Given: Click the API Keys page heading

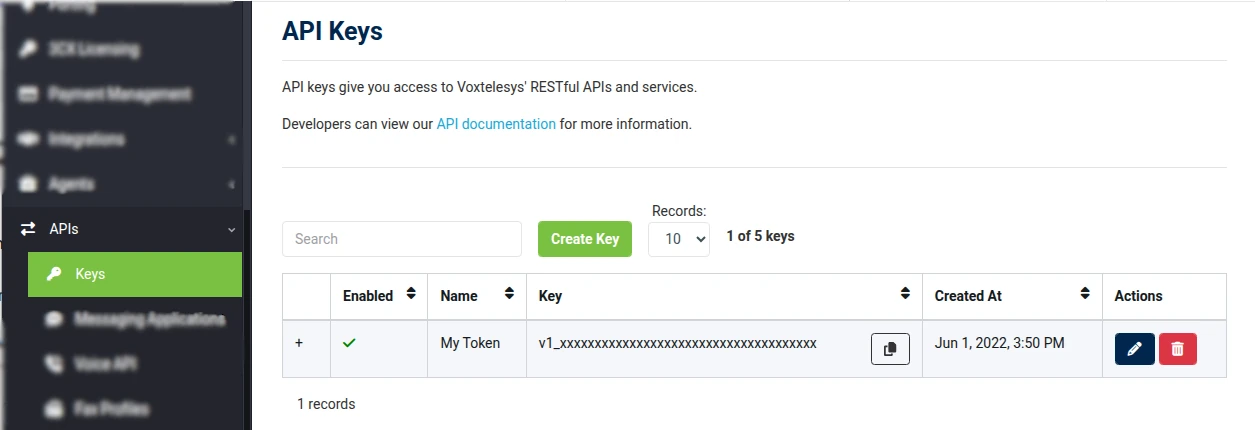Looking at the screenshot, I should (x=333, y=31).
